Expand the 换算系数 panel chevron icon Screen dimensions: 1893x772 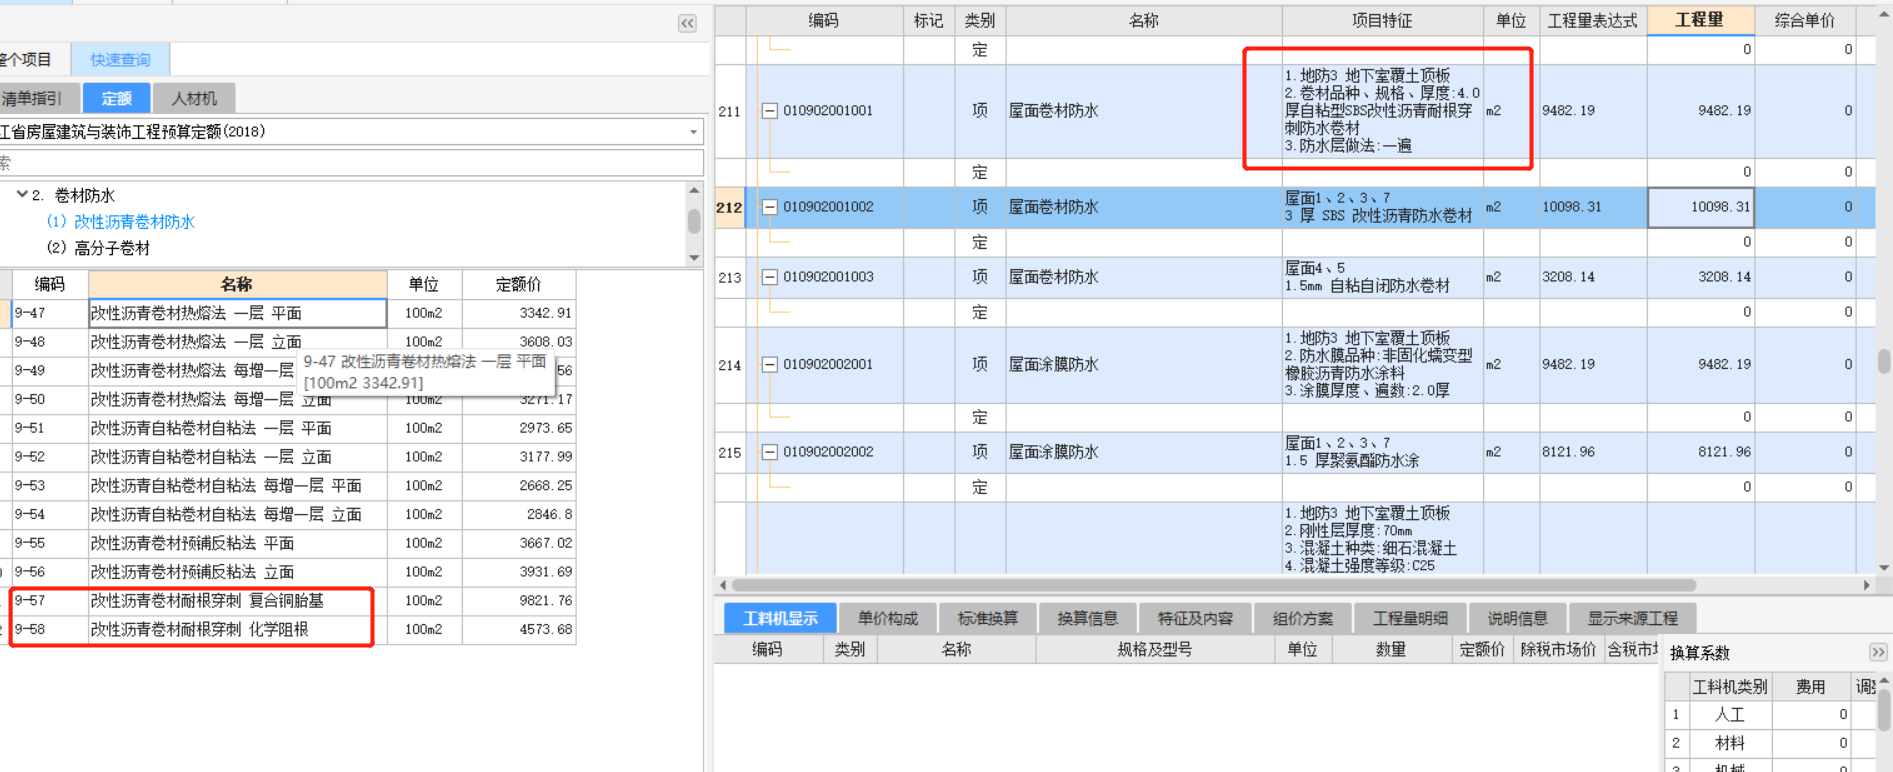tap(1878, 652)
